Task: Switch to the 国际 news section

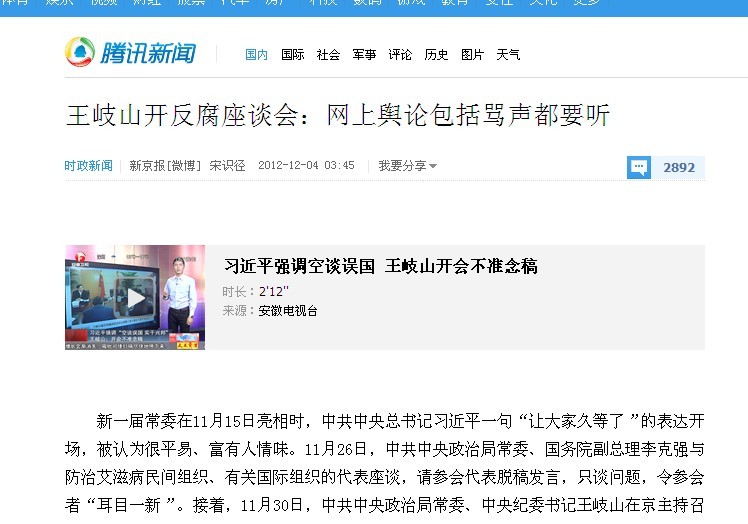Action: pyautogui.click(x=292, y=55)
